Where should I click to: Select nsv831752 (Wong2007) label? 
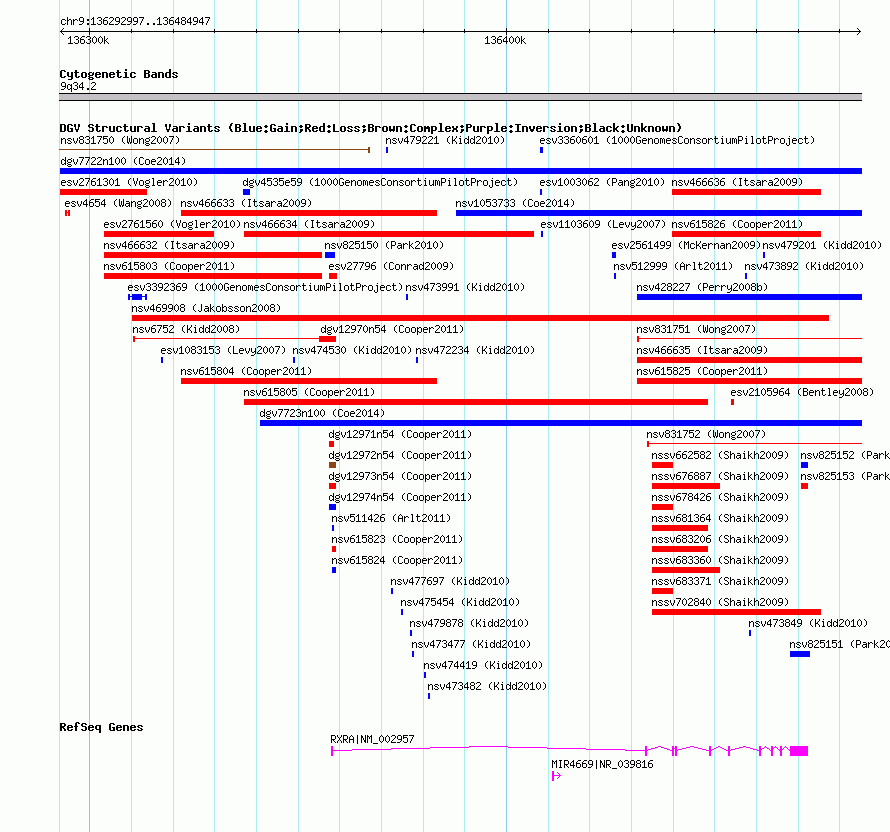[706, 434]
